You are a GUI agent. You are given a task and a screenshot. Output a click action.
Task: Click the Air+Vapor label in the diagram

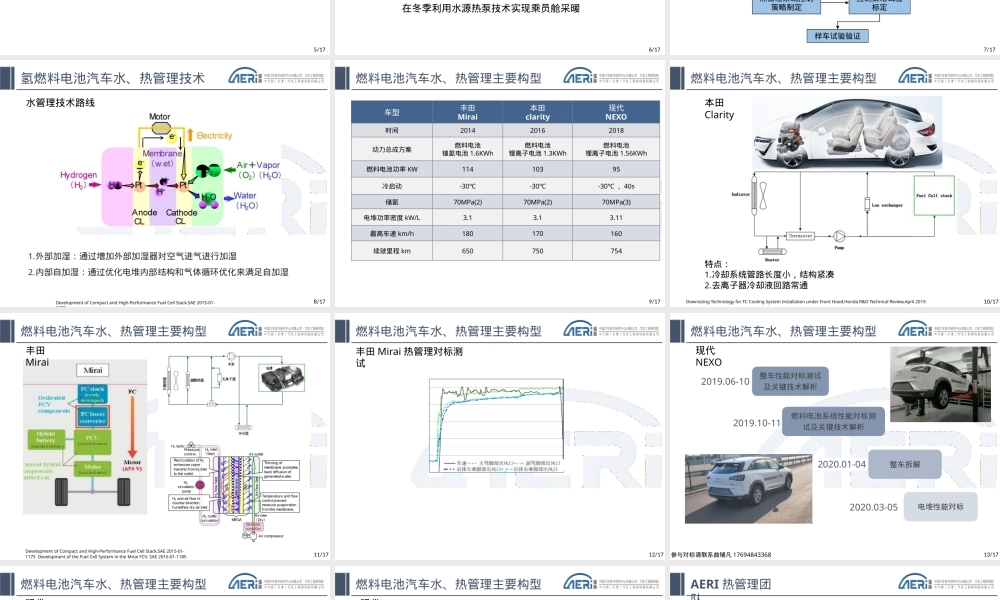click(x=258, y=170)
